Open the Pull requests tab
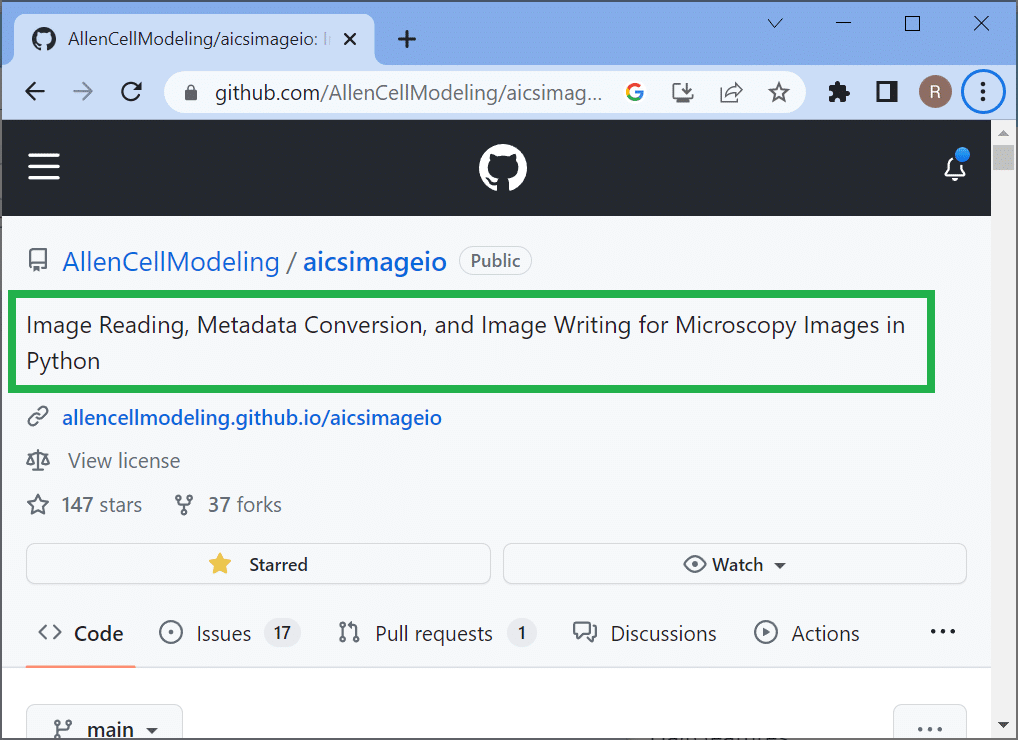Image resolution: width=1018 pixels, height=740 pixels. tap(436, 633)
